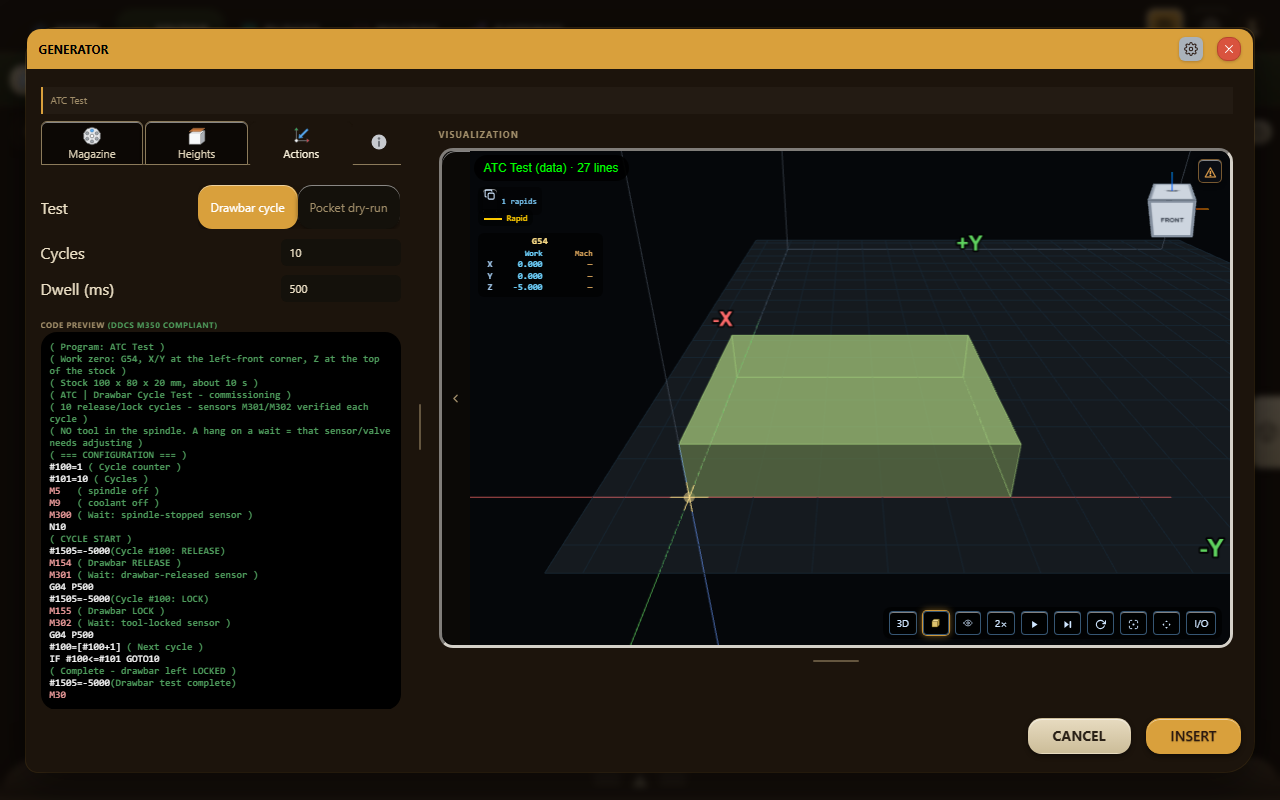The width and height of the screenshot is (1280, 800).
Task: Open the info tab icon
Action: point(378,142)
